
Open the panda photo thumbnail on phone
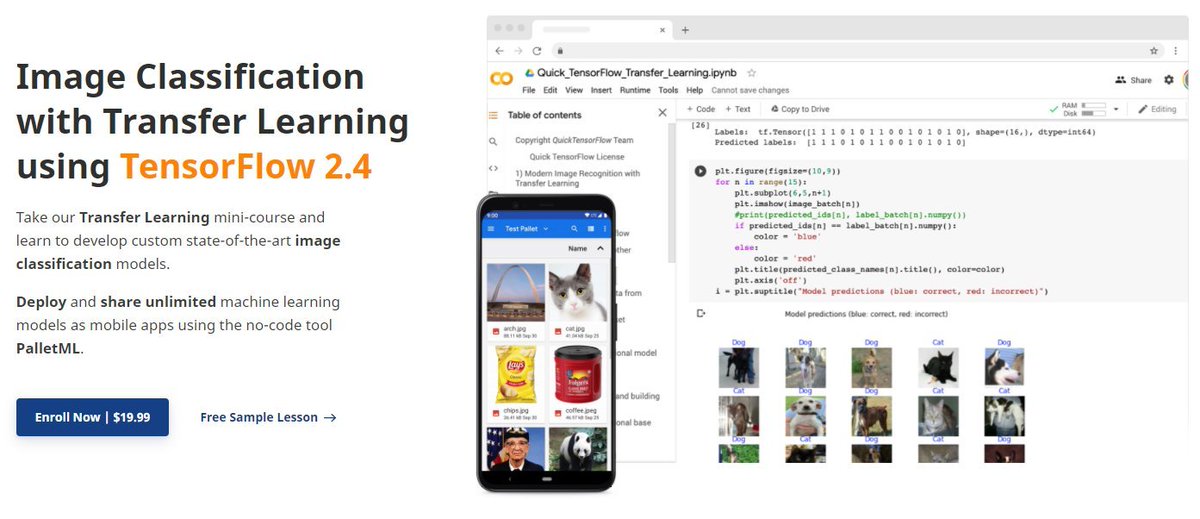[578, 449]
